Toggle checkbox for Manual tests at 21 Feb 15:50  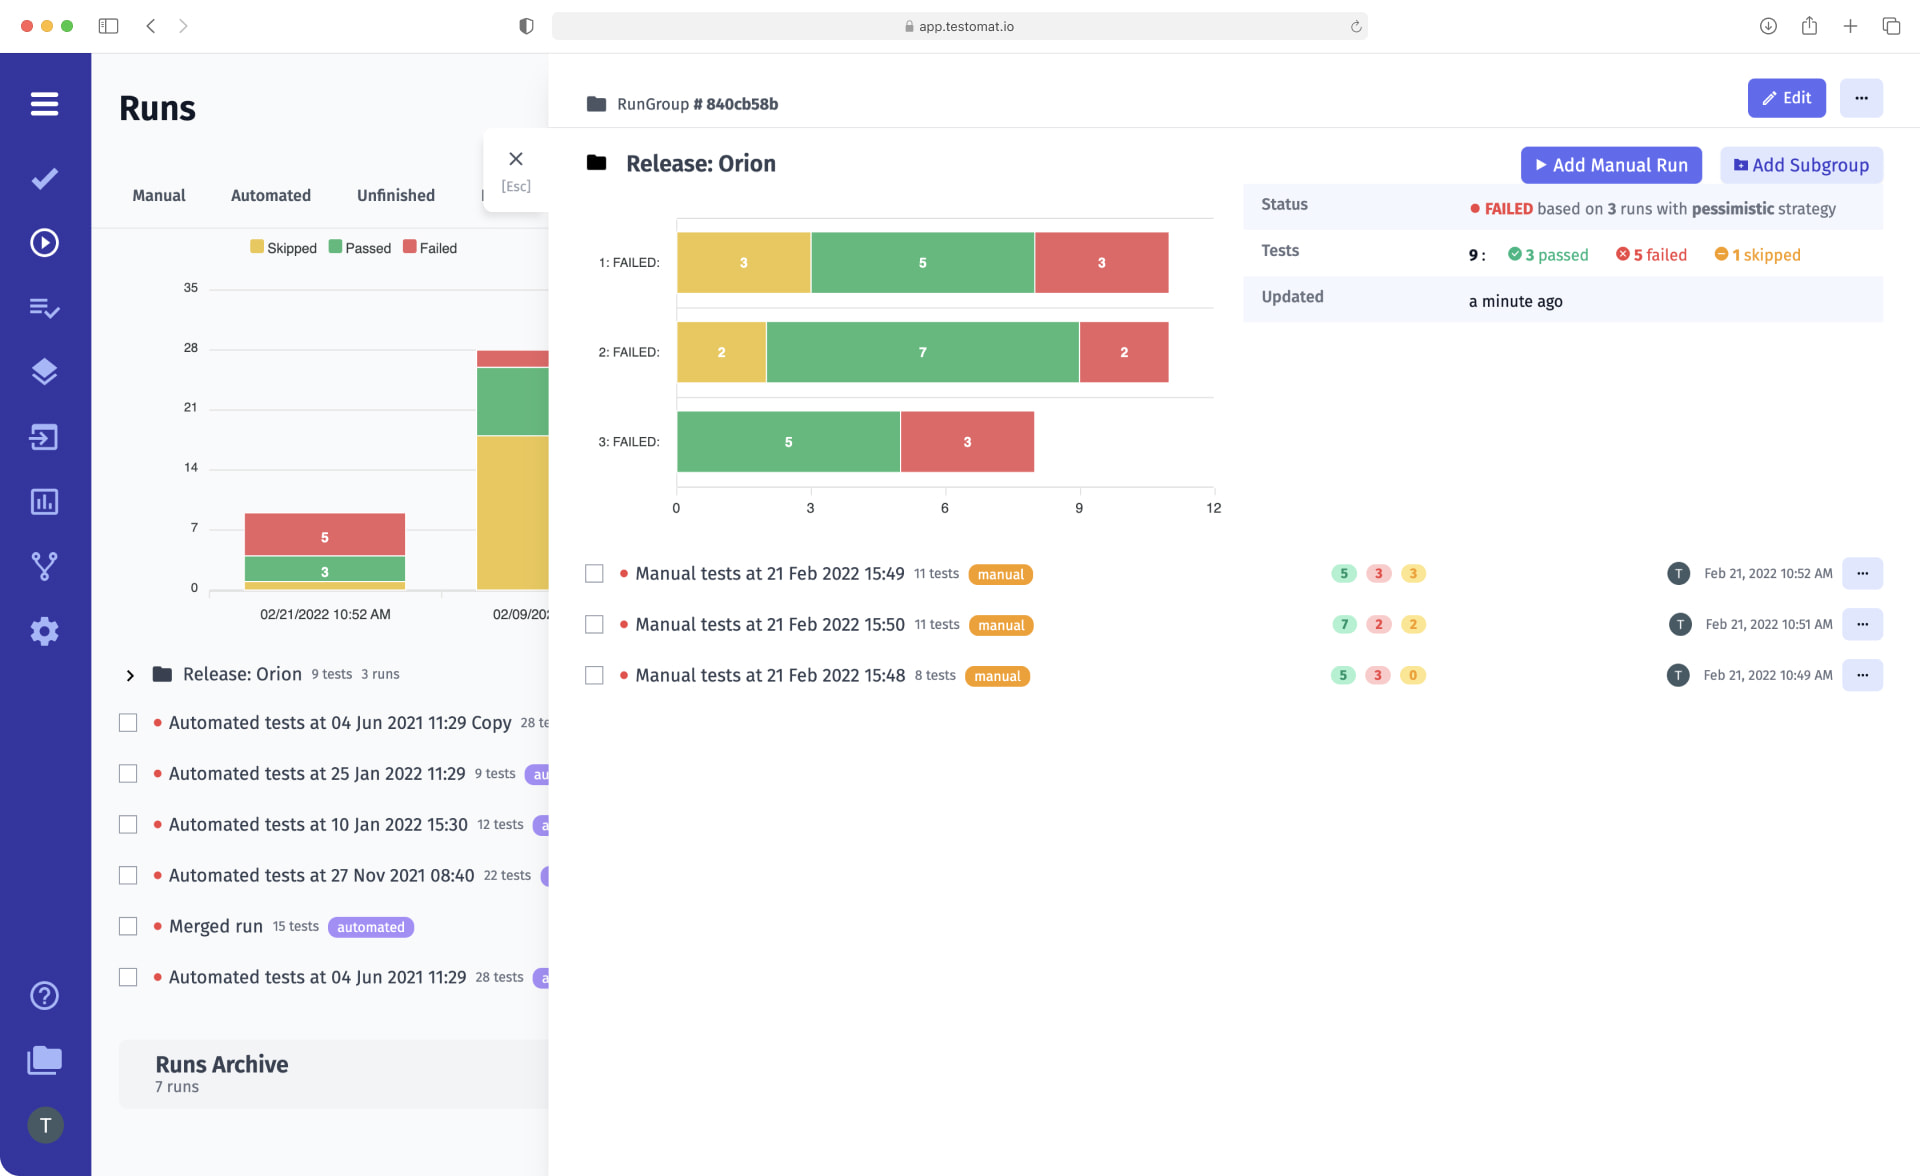[595, 624]
